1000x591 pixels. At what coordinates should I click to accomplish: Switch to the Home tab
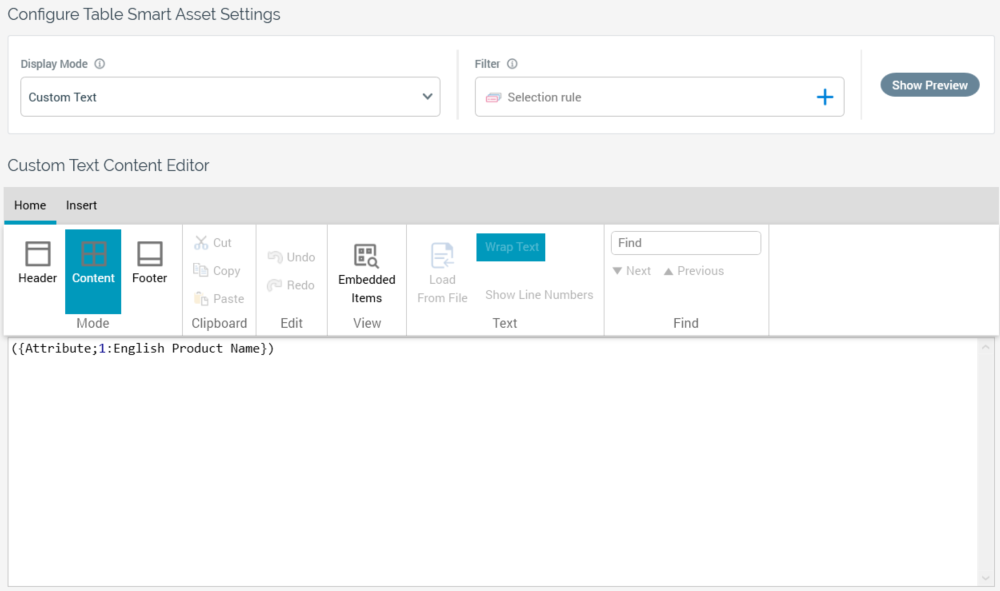tap(30, 205)
